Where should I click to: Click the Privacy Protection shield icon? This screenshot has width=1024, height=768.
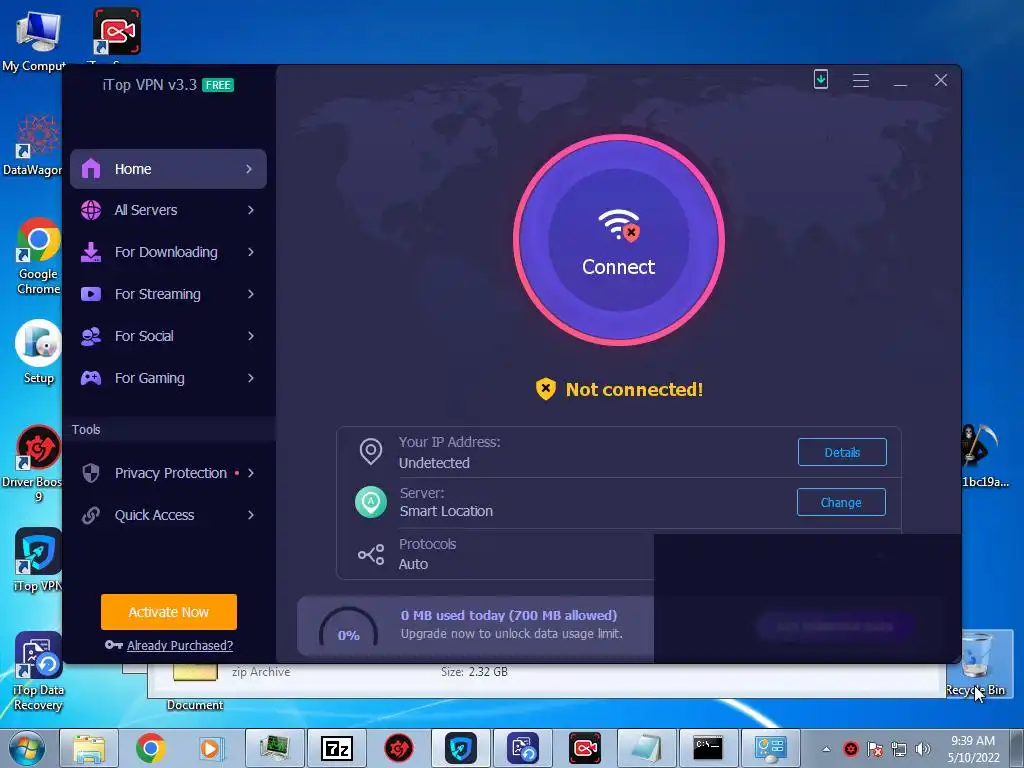click(91, 473)
